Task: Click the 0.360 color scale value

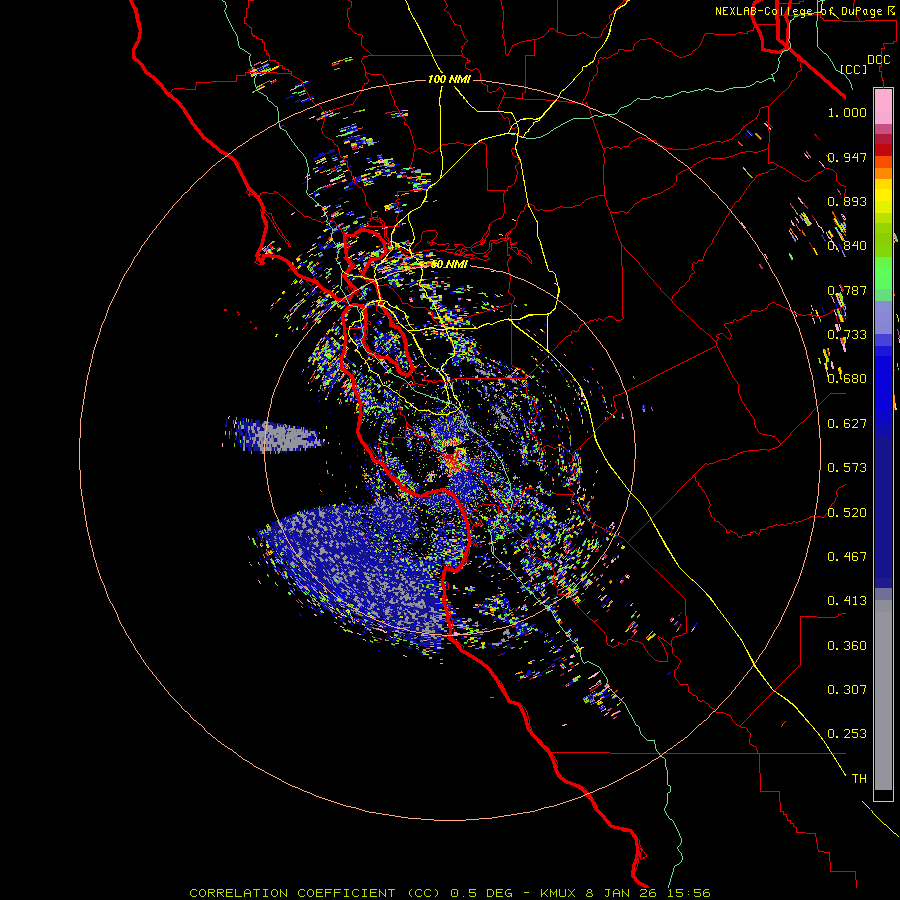Action: 847,646
